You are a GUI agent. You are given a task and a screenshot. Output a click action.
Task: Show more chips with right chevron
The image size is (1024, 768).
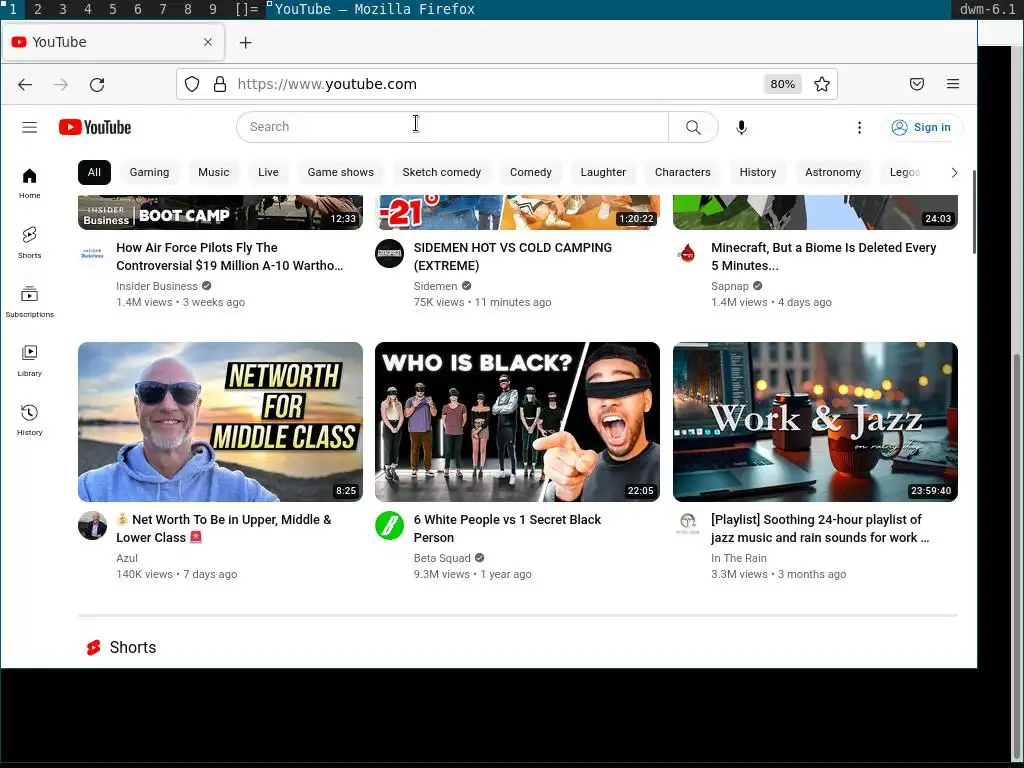[954, 172]
